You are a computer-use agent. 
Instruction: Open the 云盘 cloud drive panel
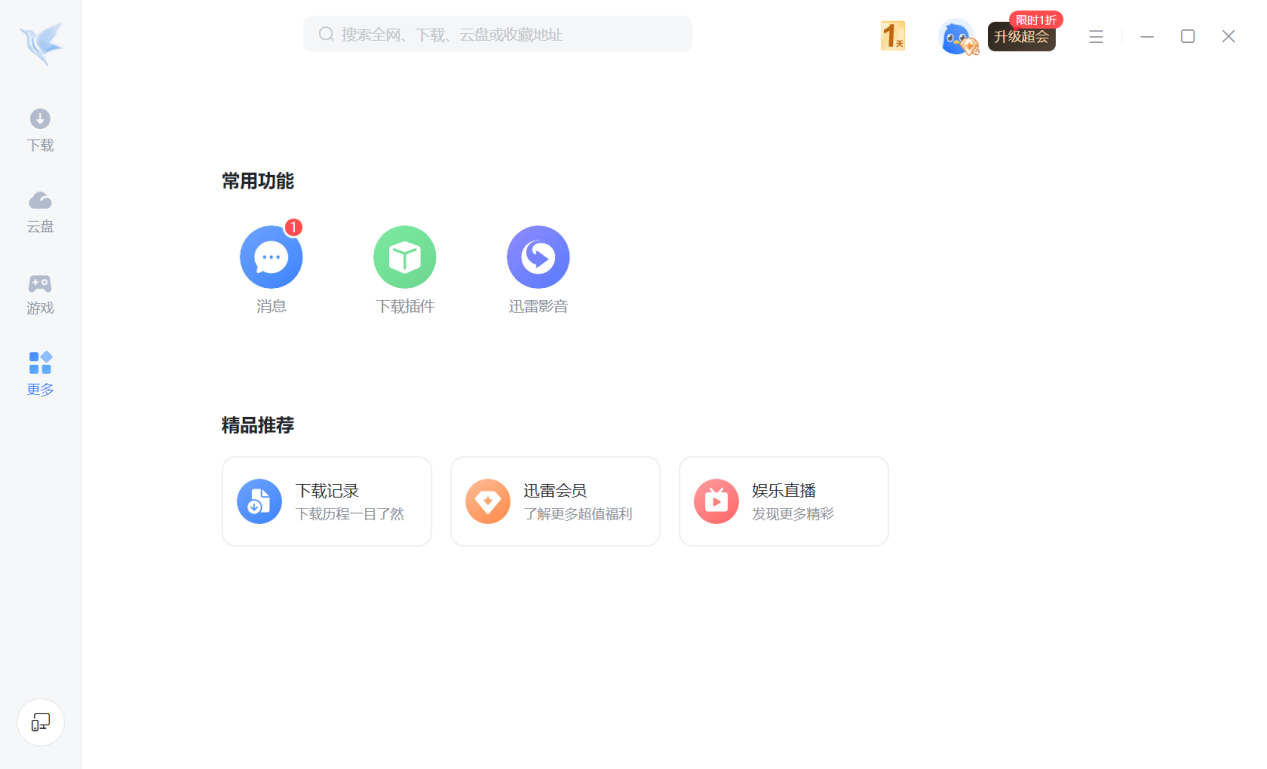tap(40, 212)
